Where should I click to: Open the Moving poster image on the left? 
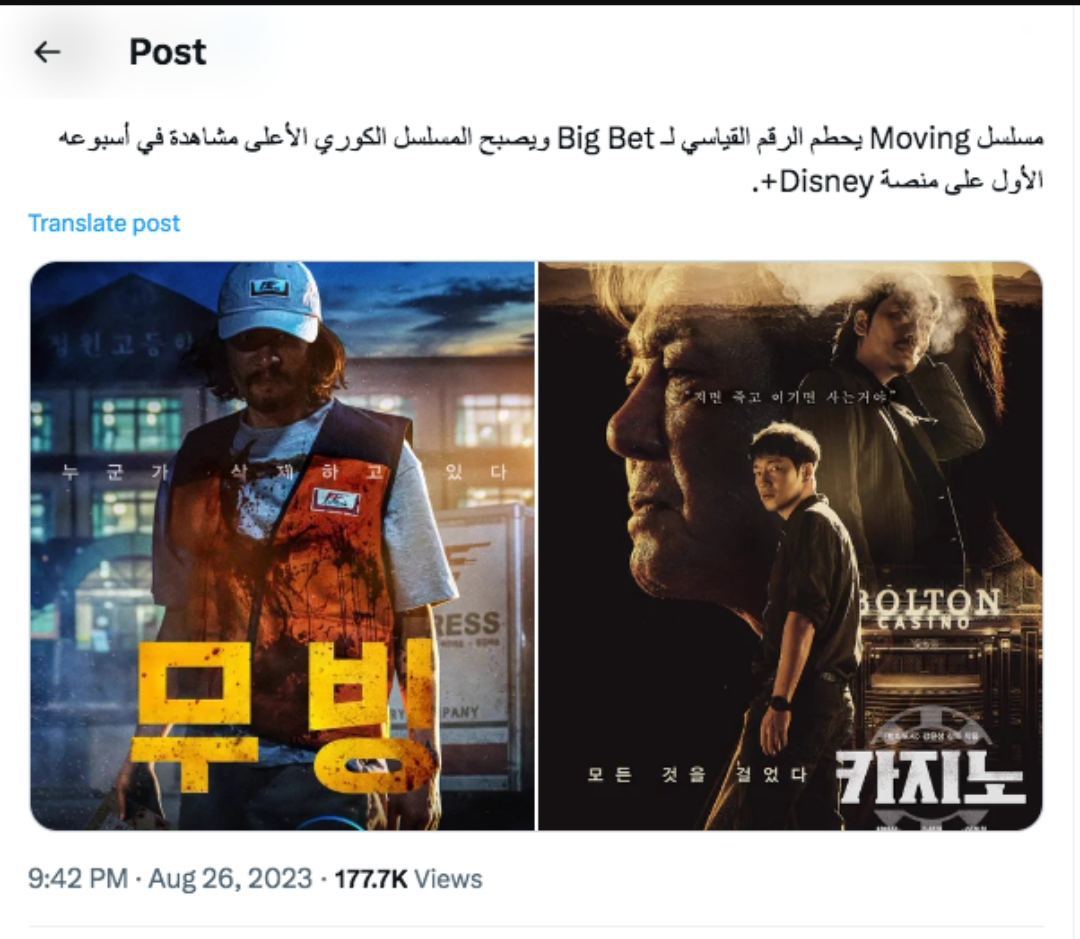282,546
